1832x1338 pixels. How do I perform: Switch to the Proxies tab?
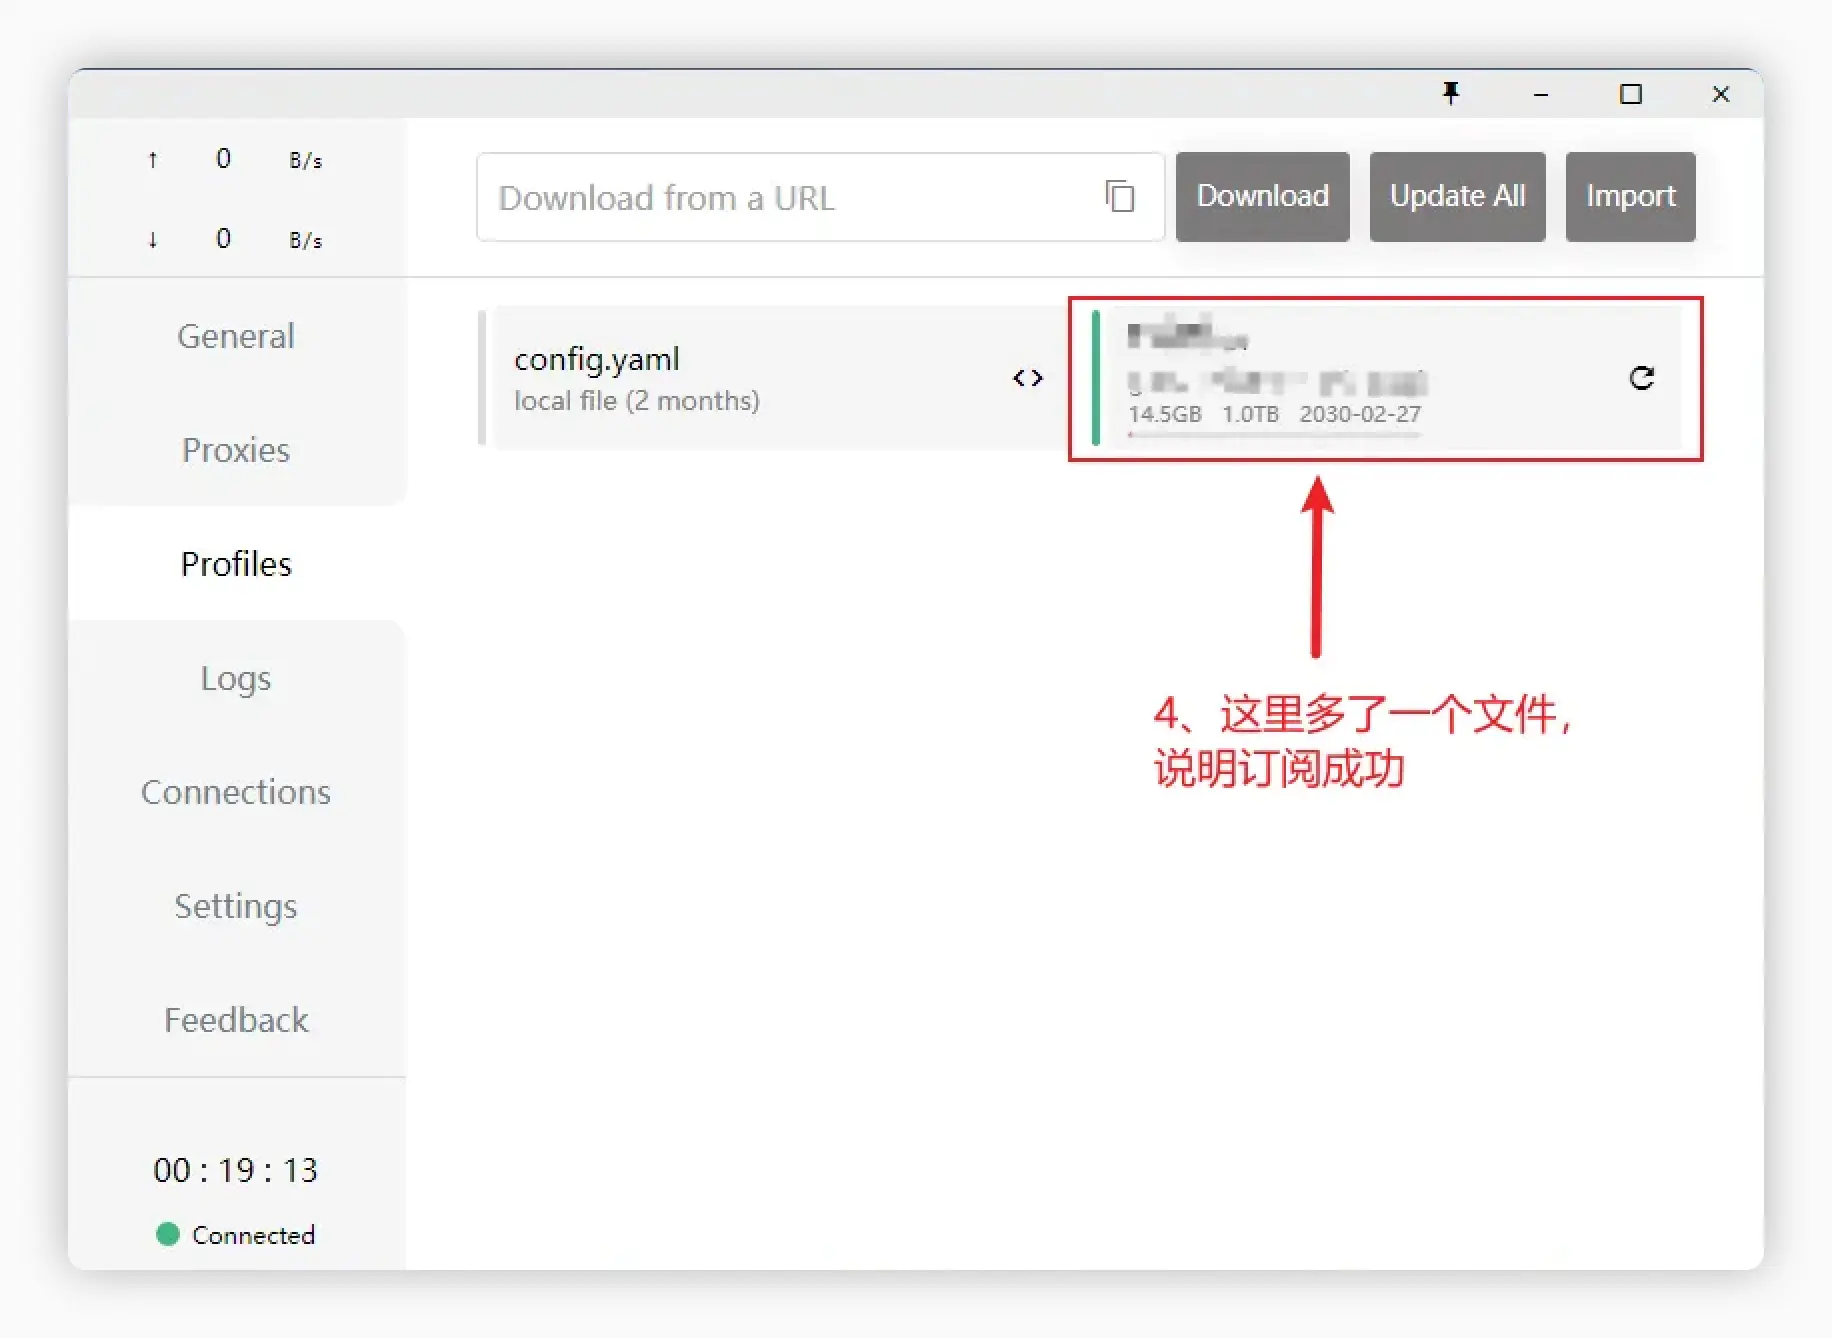pyautogui.click(x=236, y=450)
